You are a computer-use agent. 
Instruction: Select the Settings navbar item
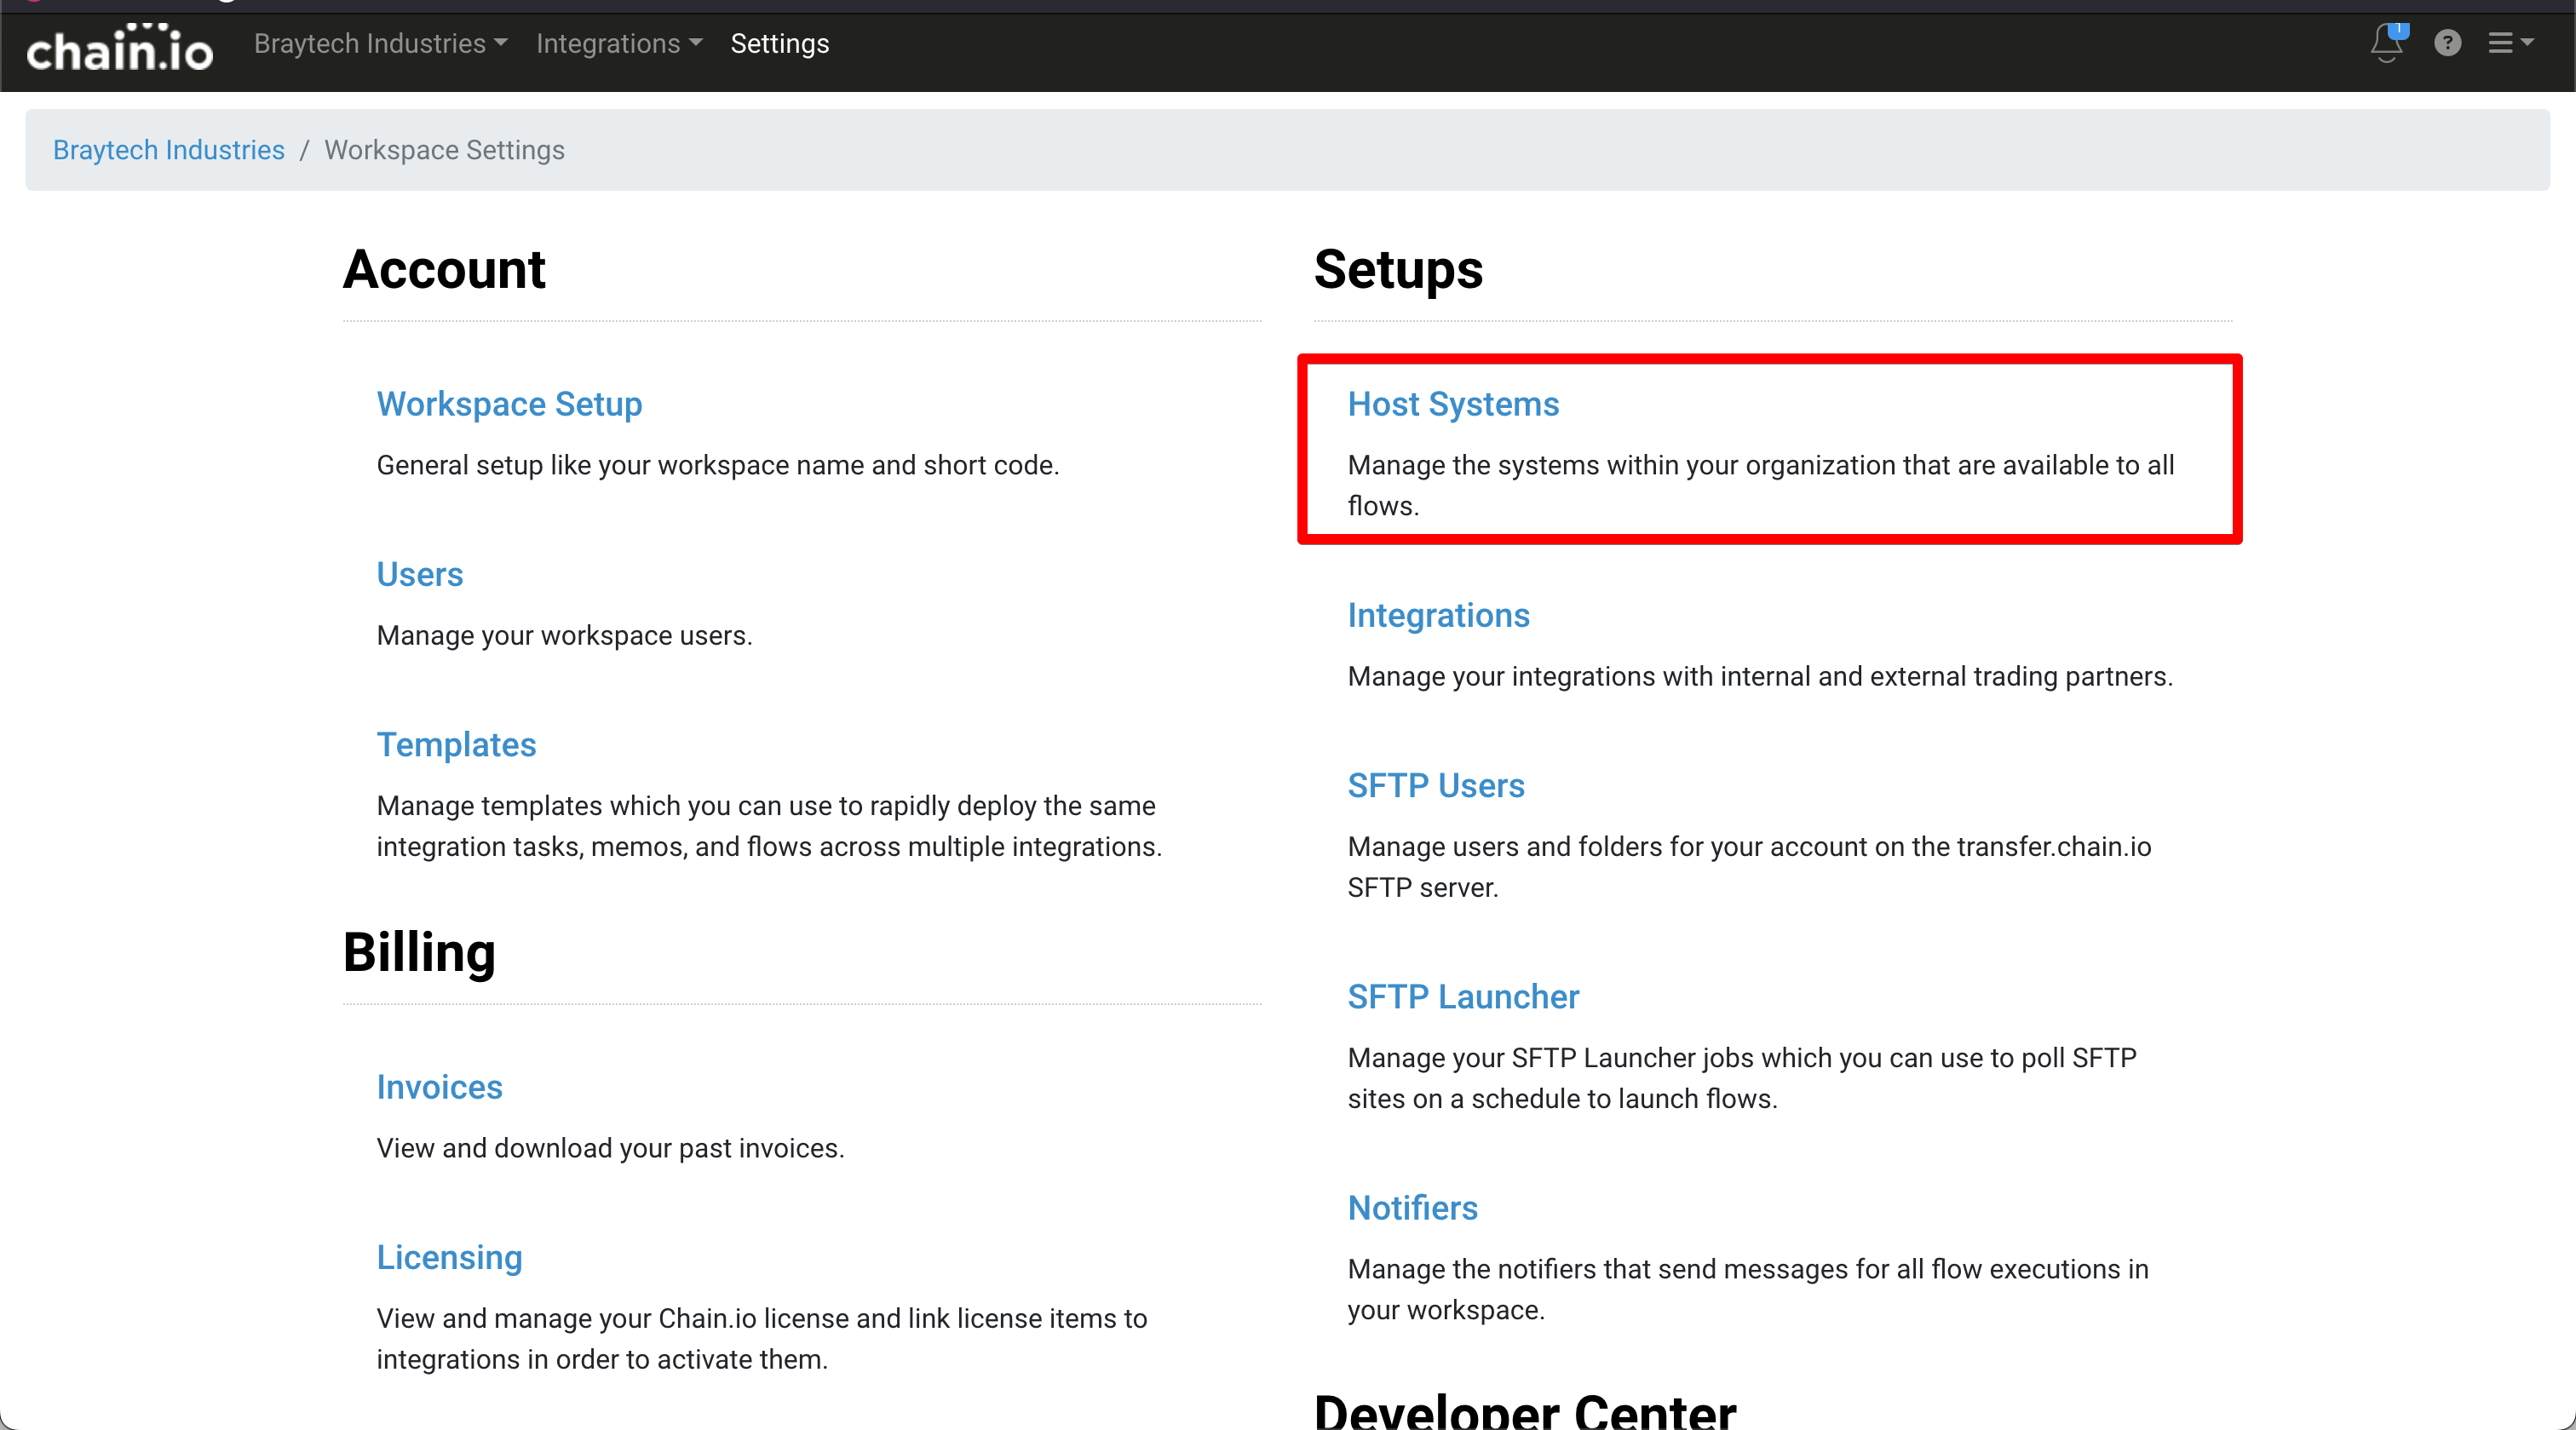tap(779, 43)
